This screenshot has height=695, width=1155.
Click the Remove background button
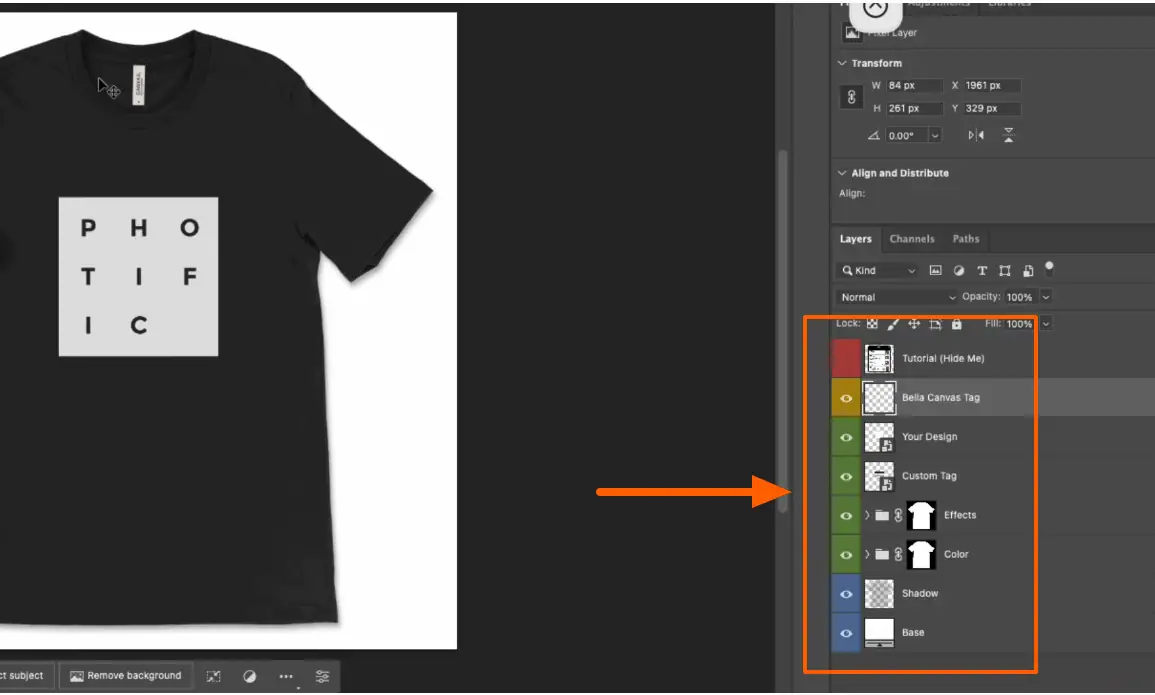[x=125, y=676]
